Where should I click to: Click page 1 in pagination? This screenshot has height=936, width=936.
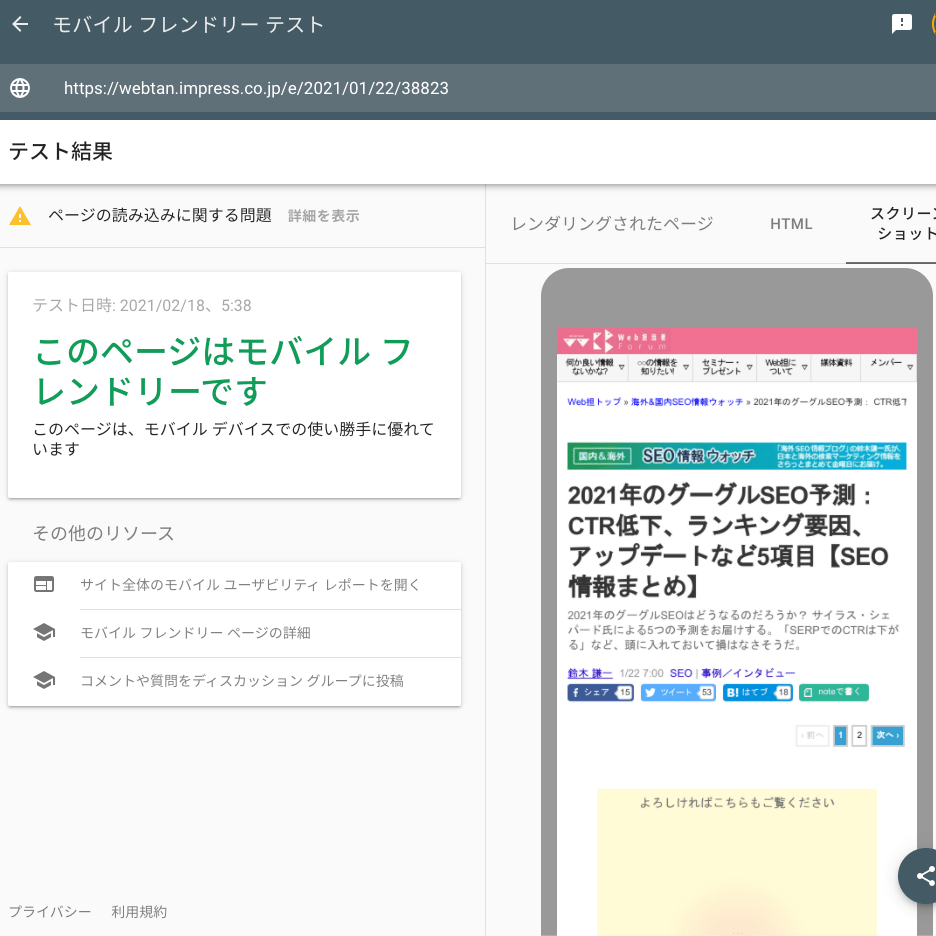[840, 735]
